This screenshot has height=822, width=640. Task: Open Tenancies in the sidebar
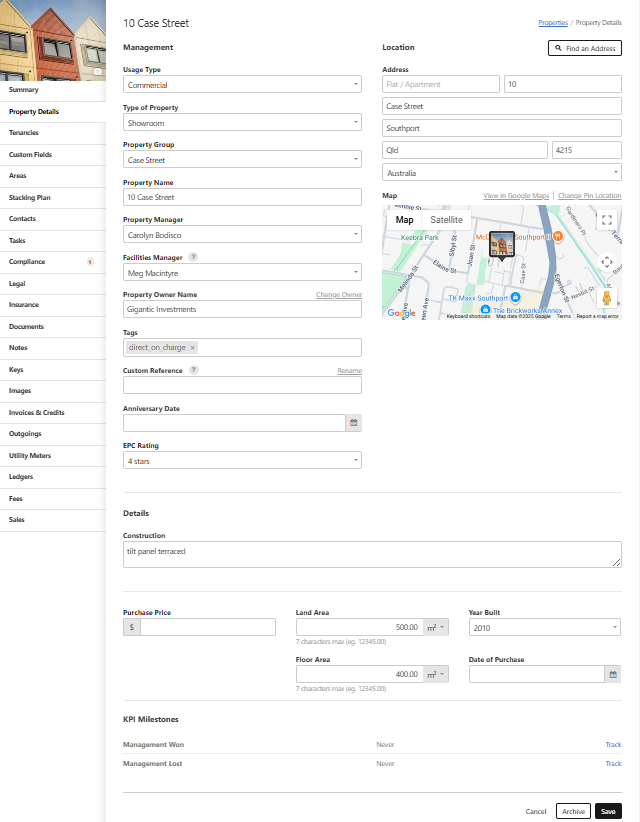(x=24, y=133)
